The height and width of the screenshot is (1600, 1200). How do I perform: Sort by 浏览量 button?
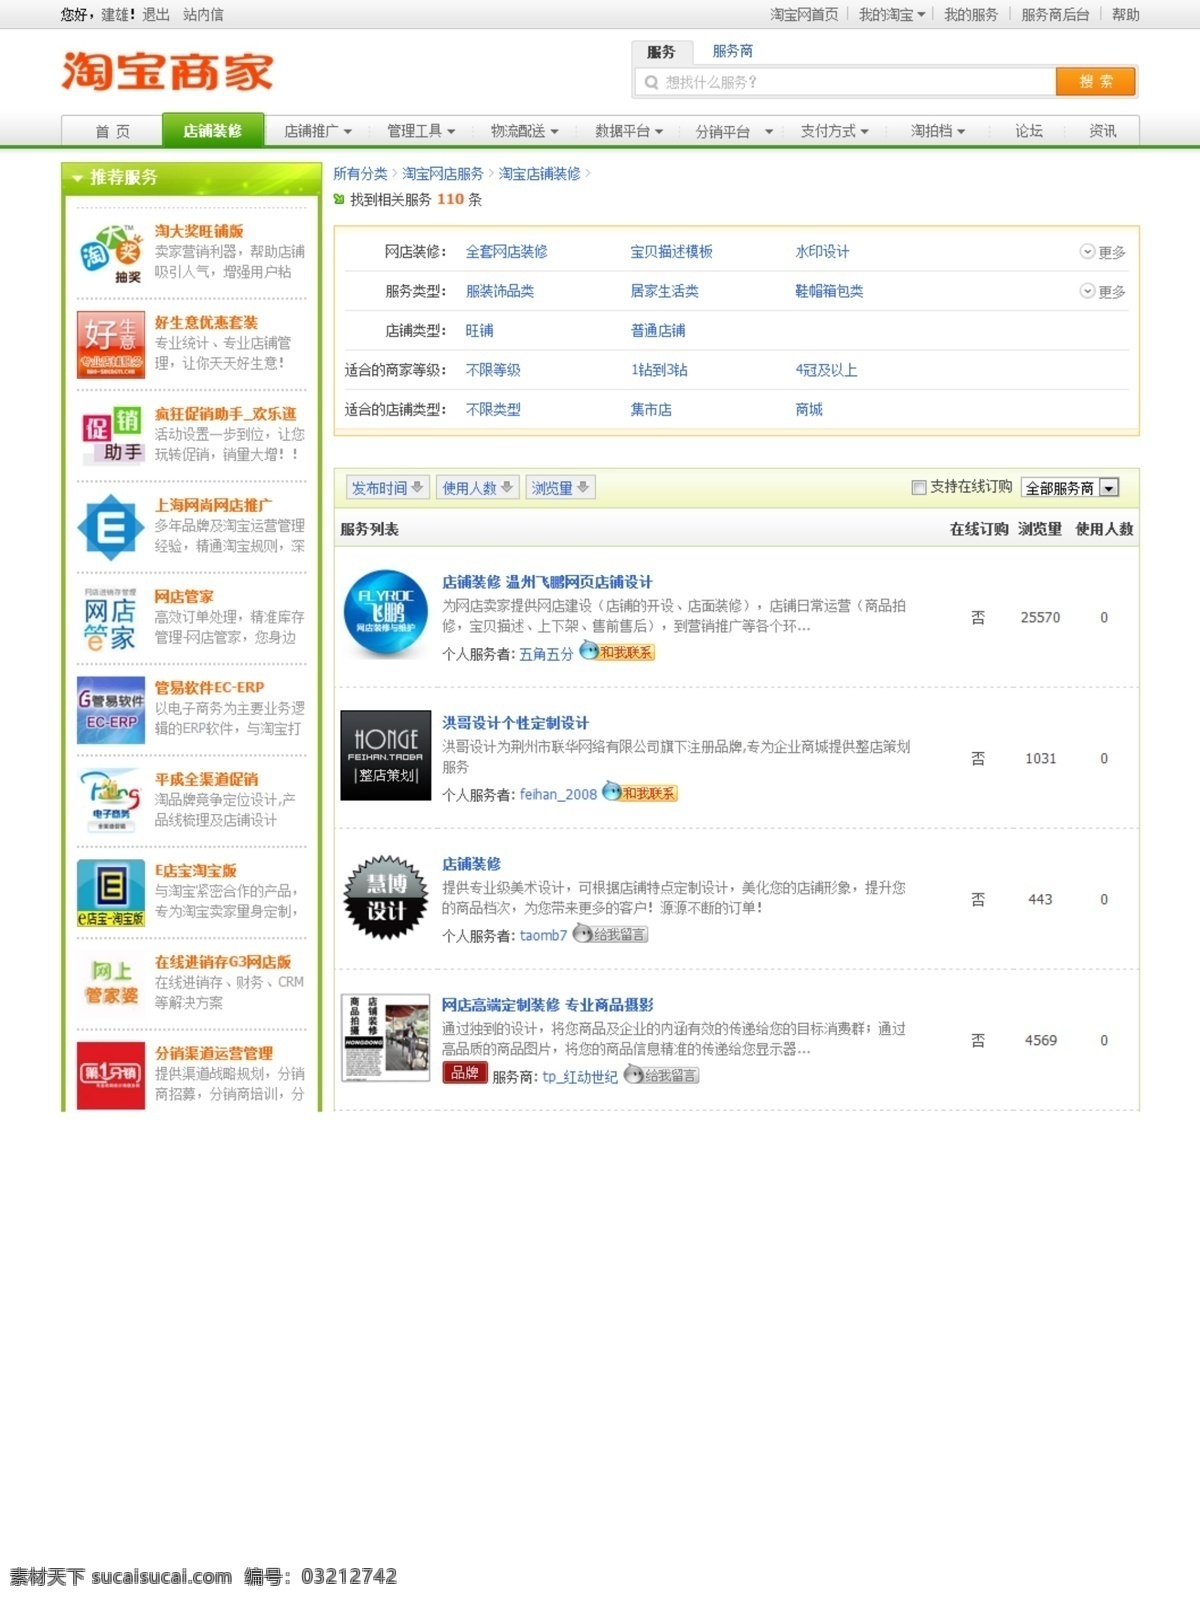pyautogui.click(x=560, y=487)
